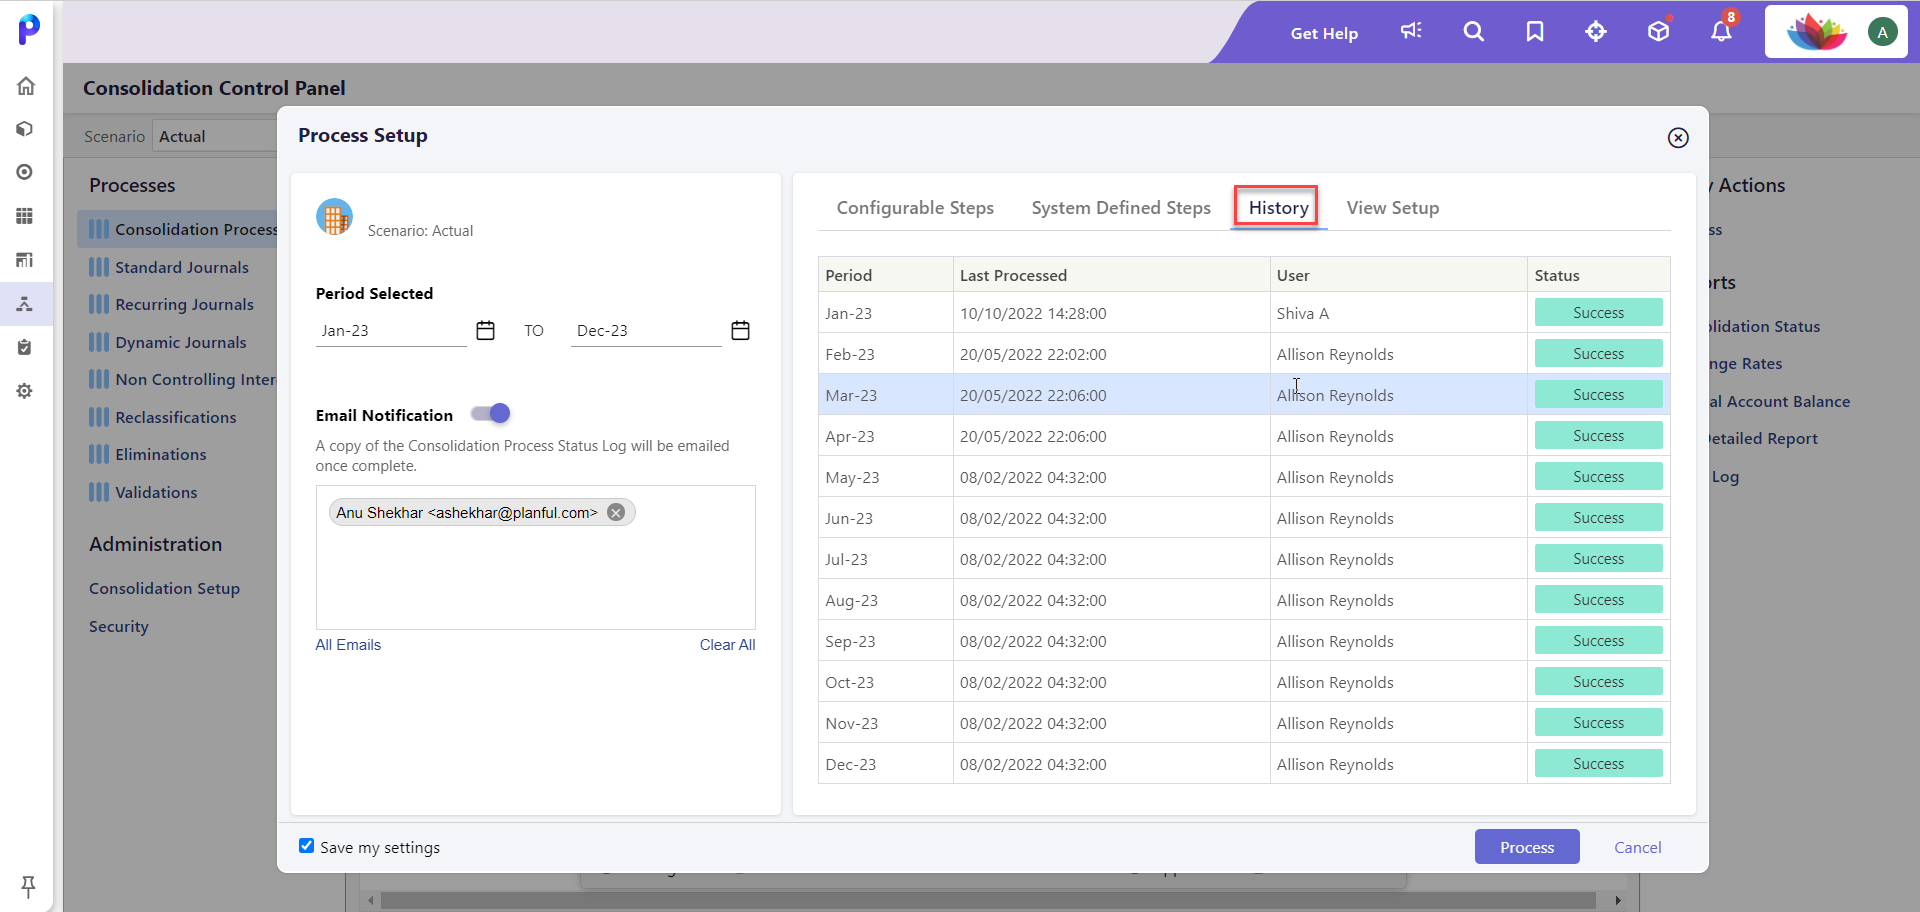Click the Success status for Dec-23
The width and height of the screenshot is (1920, 912).
(x=1598, y=764)
